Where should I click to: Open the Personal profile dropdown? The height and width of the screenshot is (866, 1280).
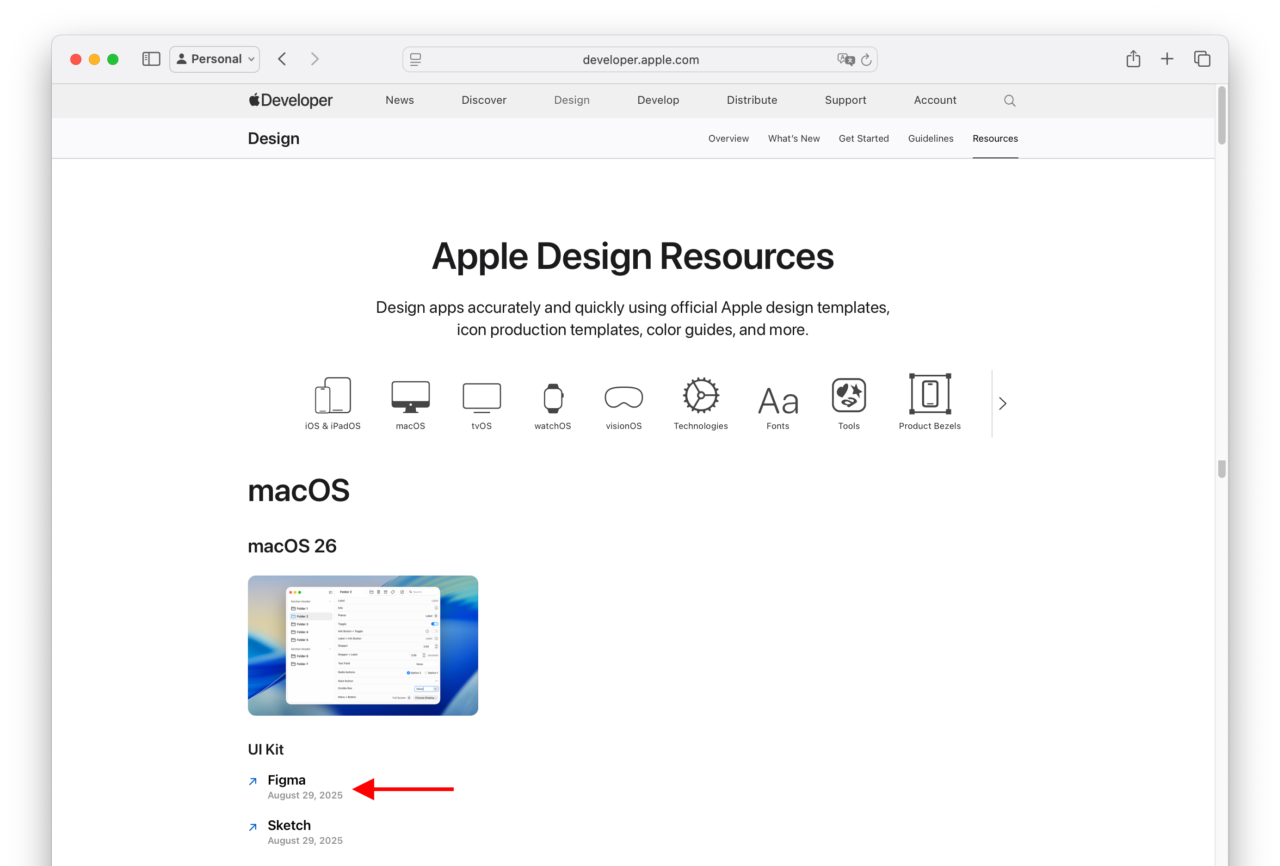214,58
